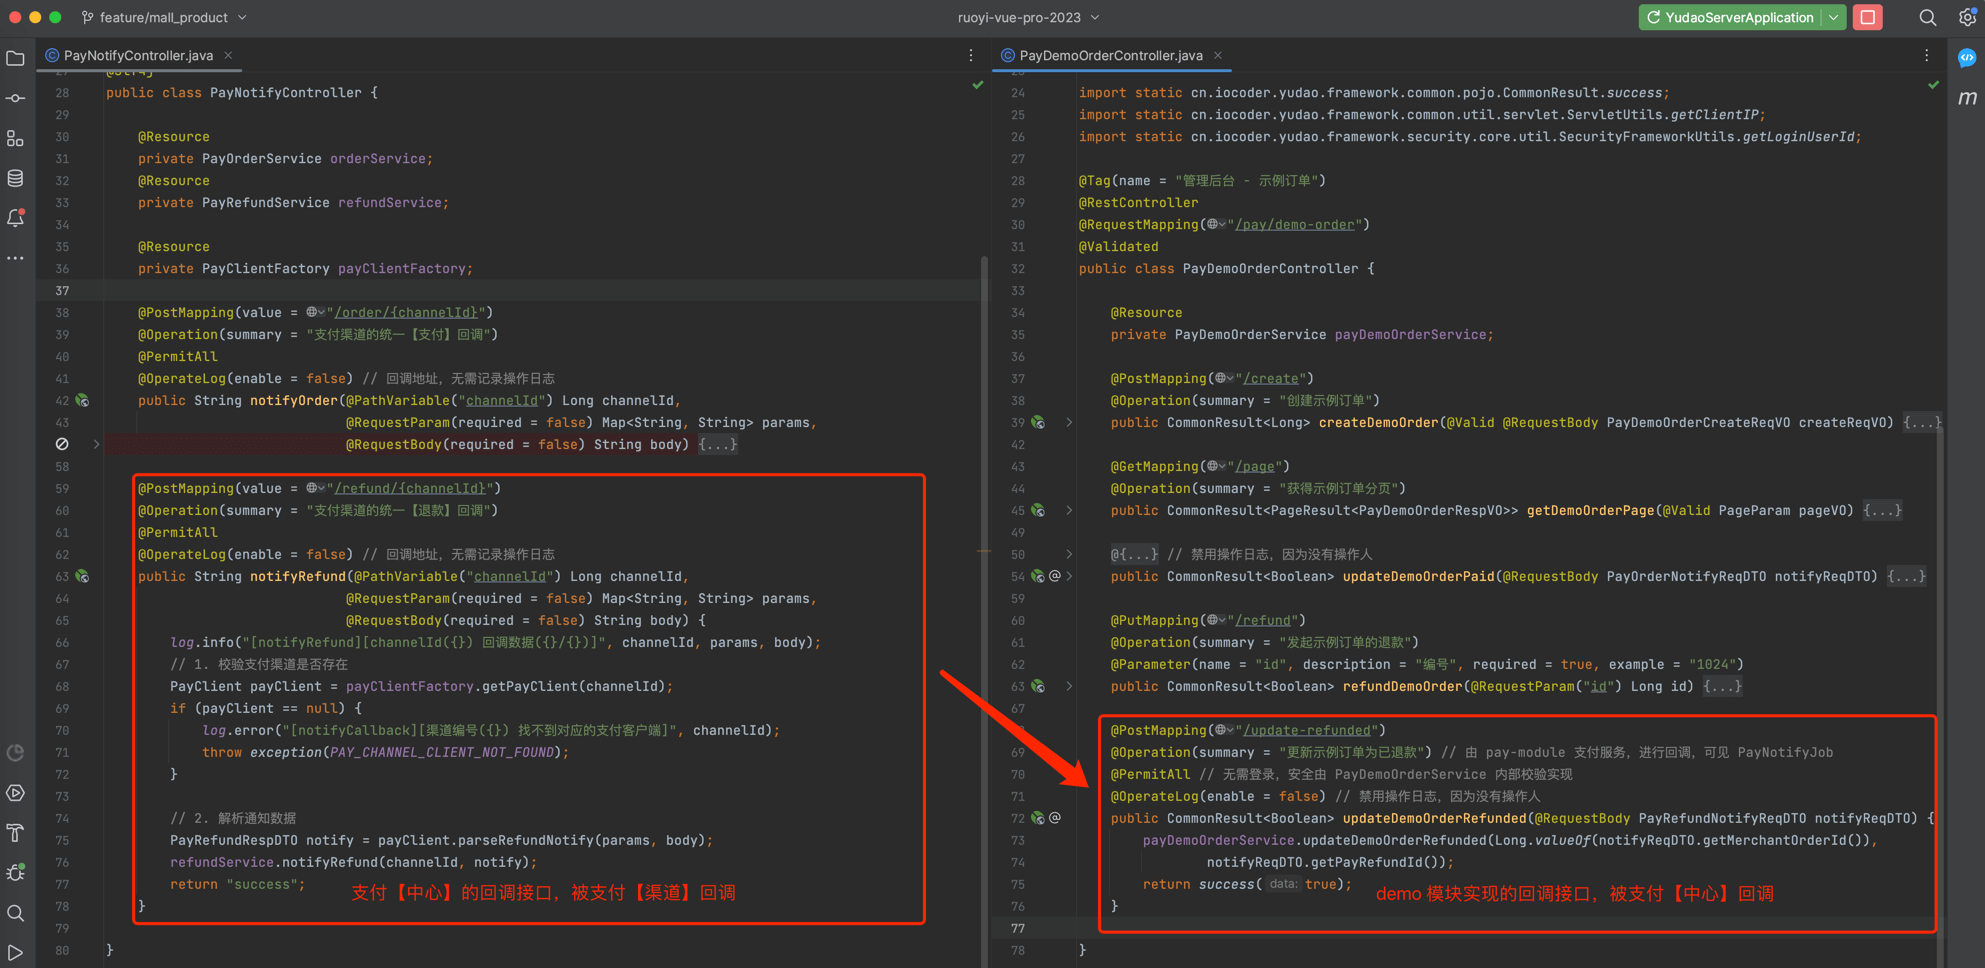
Task: Open the Database tool window
Action: coord(15,178)
